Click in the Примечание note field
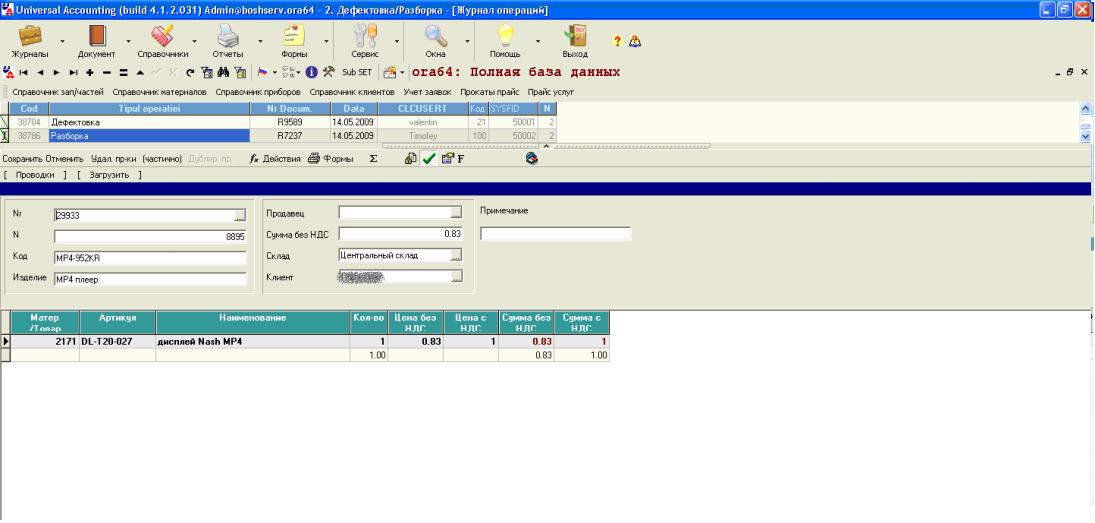The image size is (1095, 523). point(556,234)
